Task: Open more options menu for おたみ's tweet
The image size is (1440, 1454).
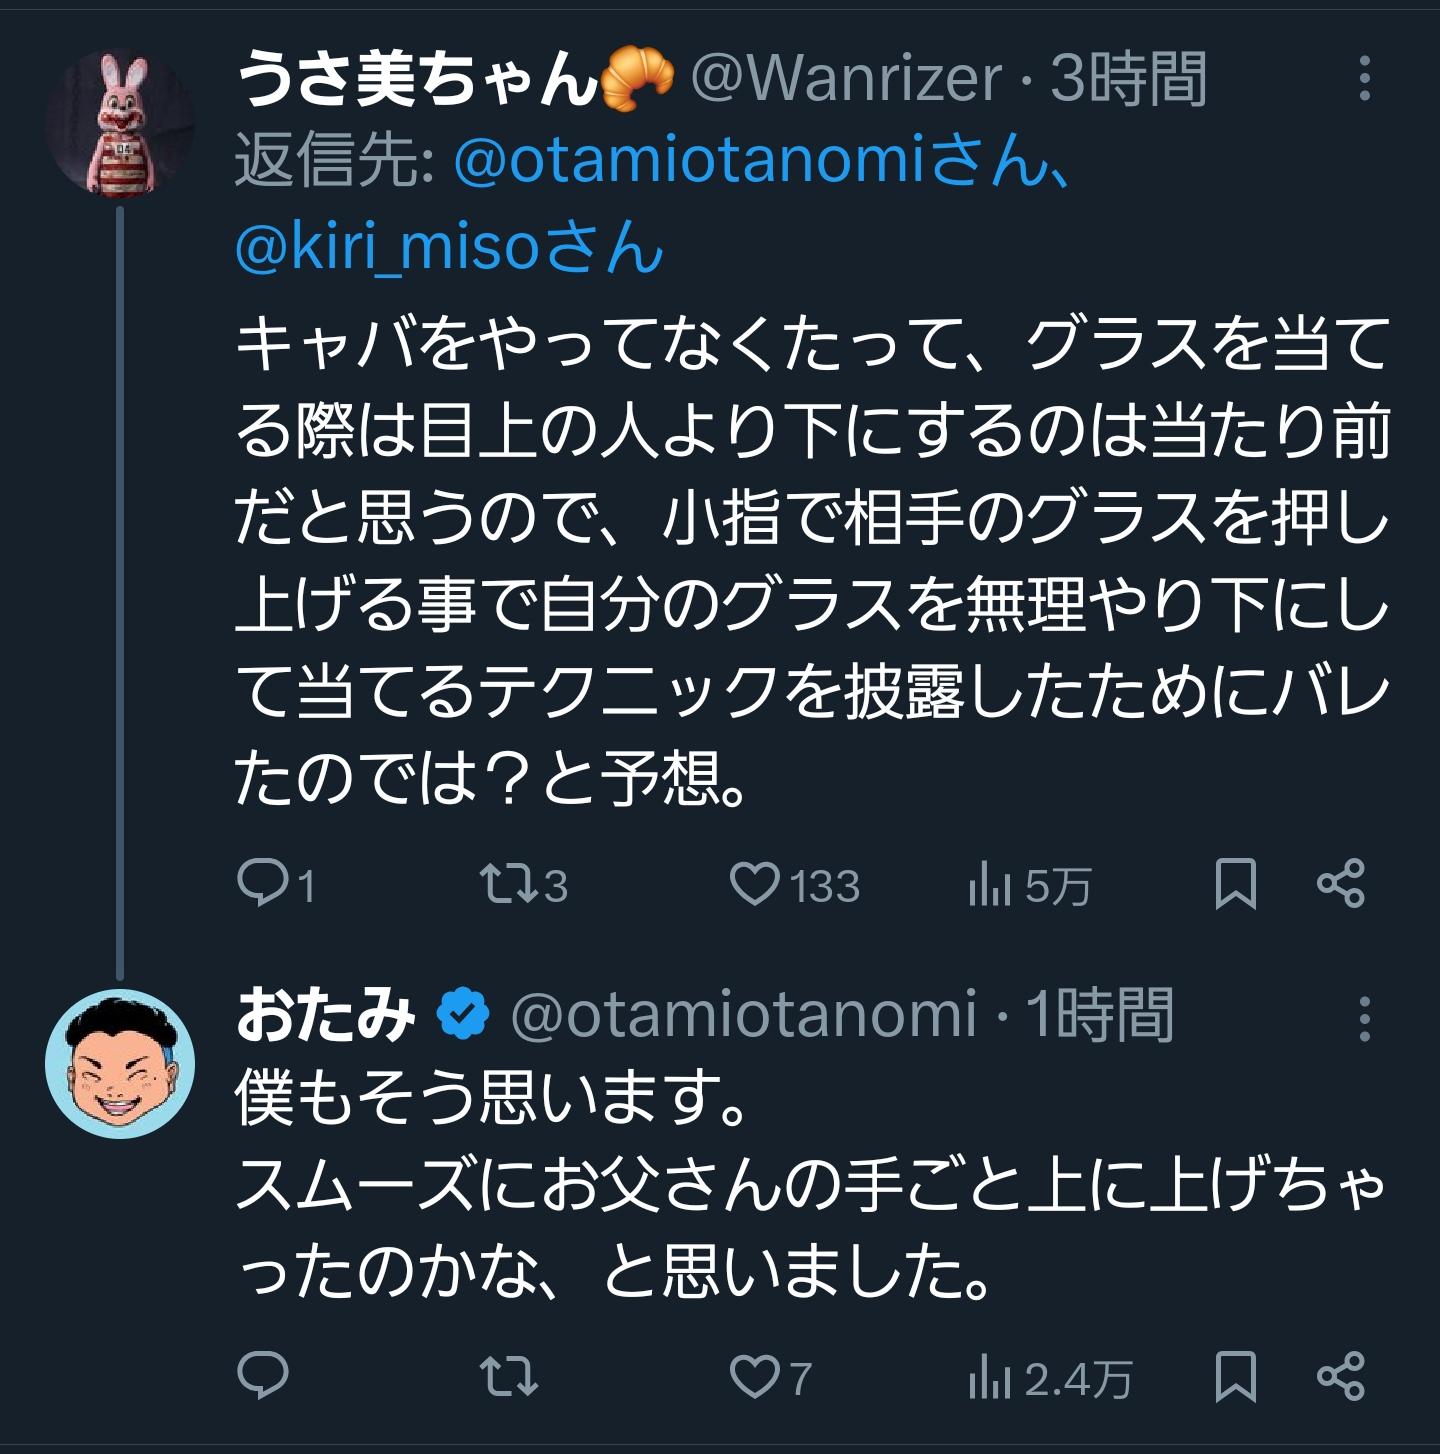Action: pos(1365,1019)
